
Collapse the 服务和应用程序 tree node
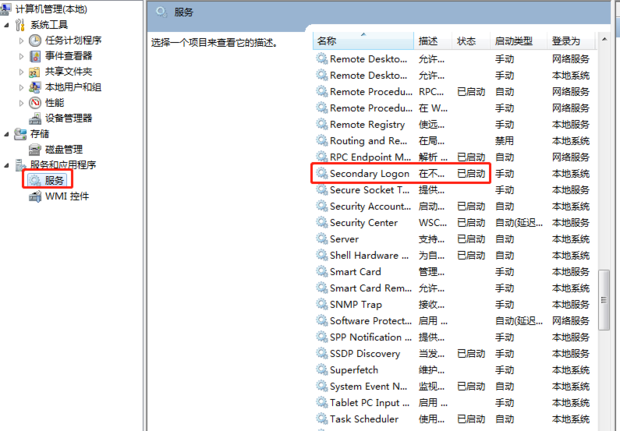point(8,165)
